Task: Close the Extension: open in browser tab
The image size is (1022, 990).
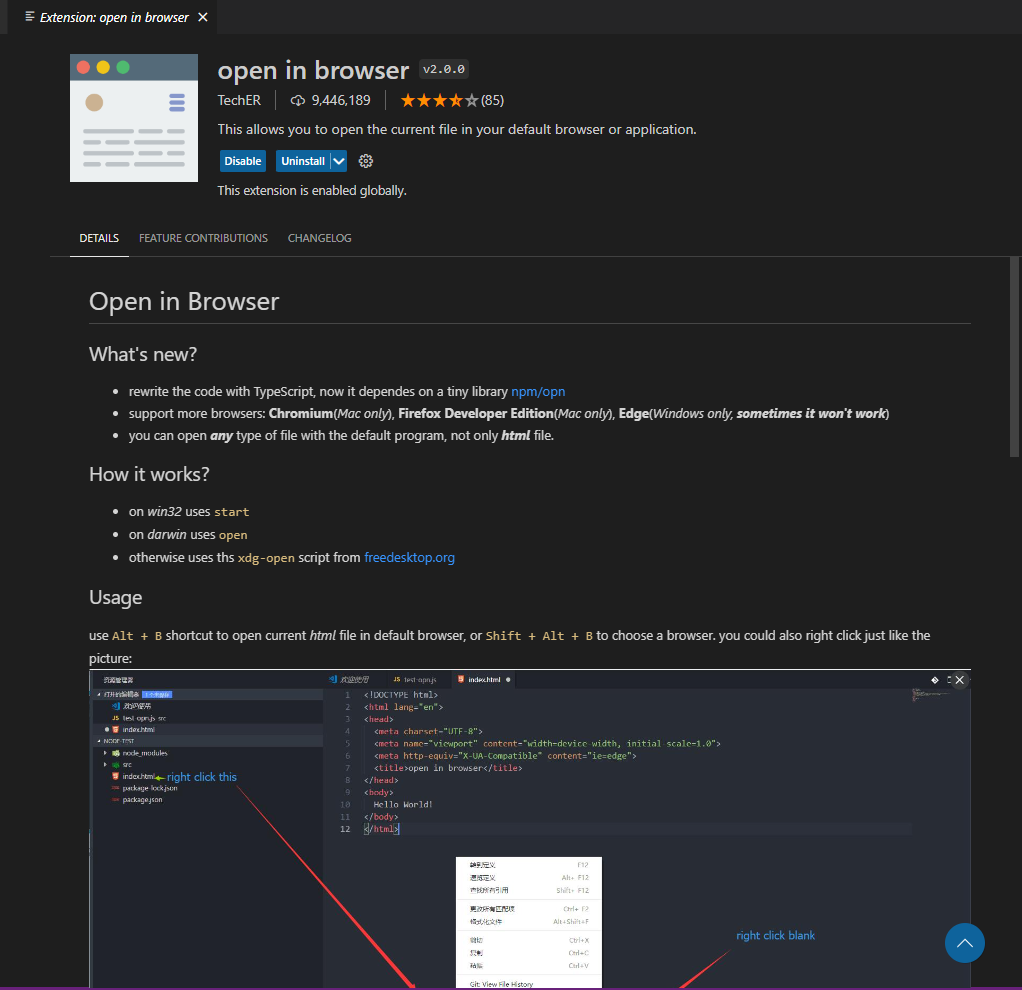Action: (202, 17)
